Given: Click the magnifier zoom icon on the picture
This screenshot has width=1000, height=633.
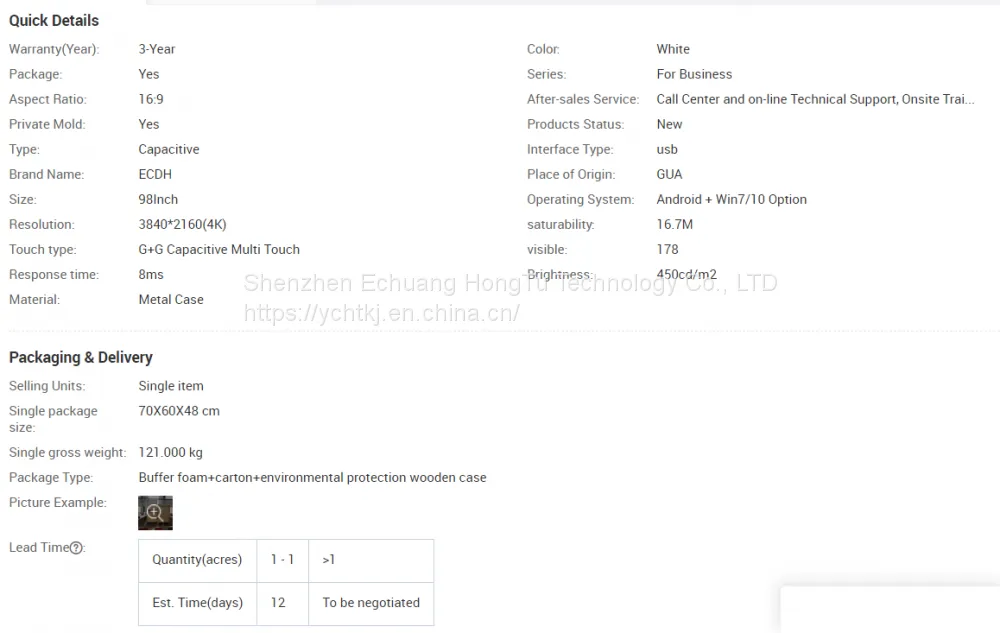Looking at the screenshot, I should pyautogui.click(x=155, y=512).
